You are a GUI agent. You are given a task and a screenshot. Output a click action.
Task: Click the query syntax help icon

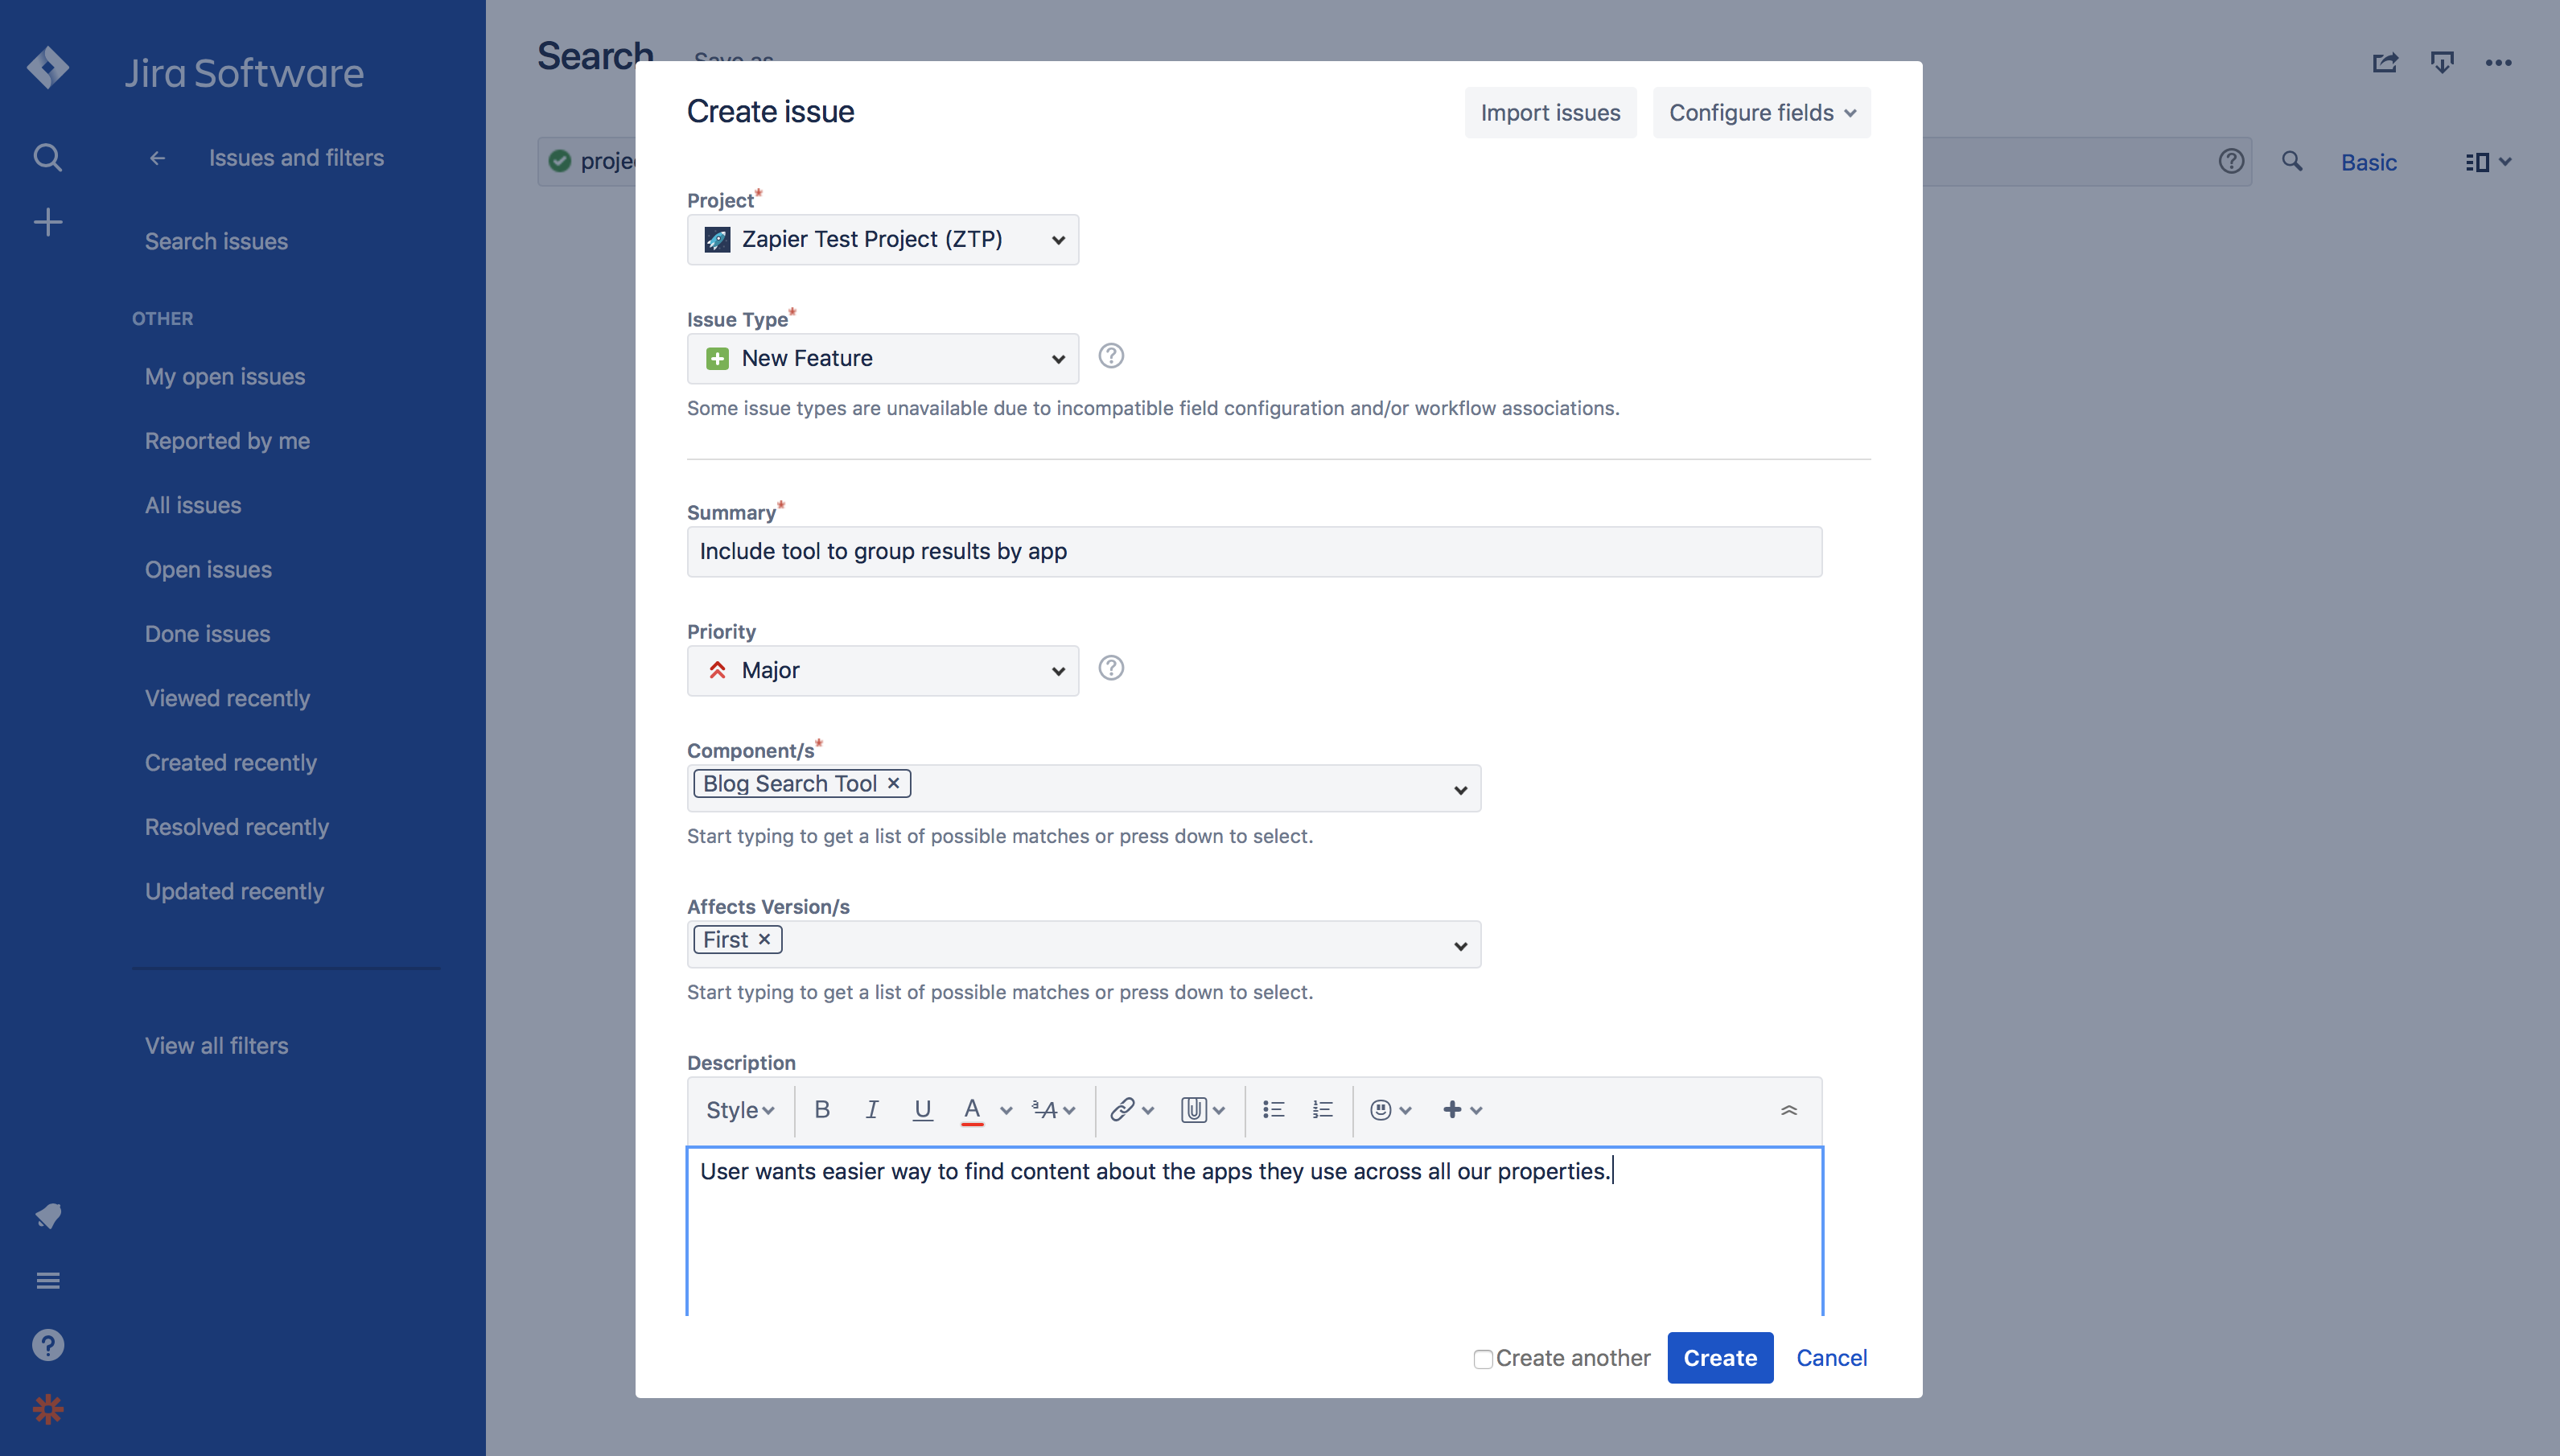2231,161
